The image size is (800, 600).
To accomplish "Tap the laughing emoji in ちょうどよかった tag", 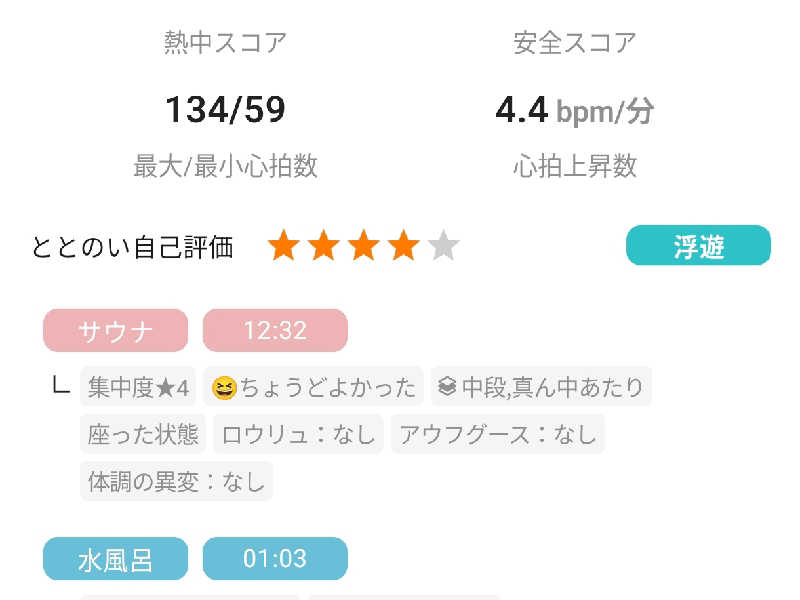I will [224, 388].
